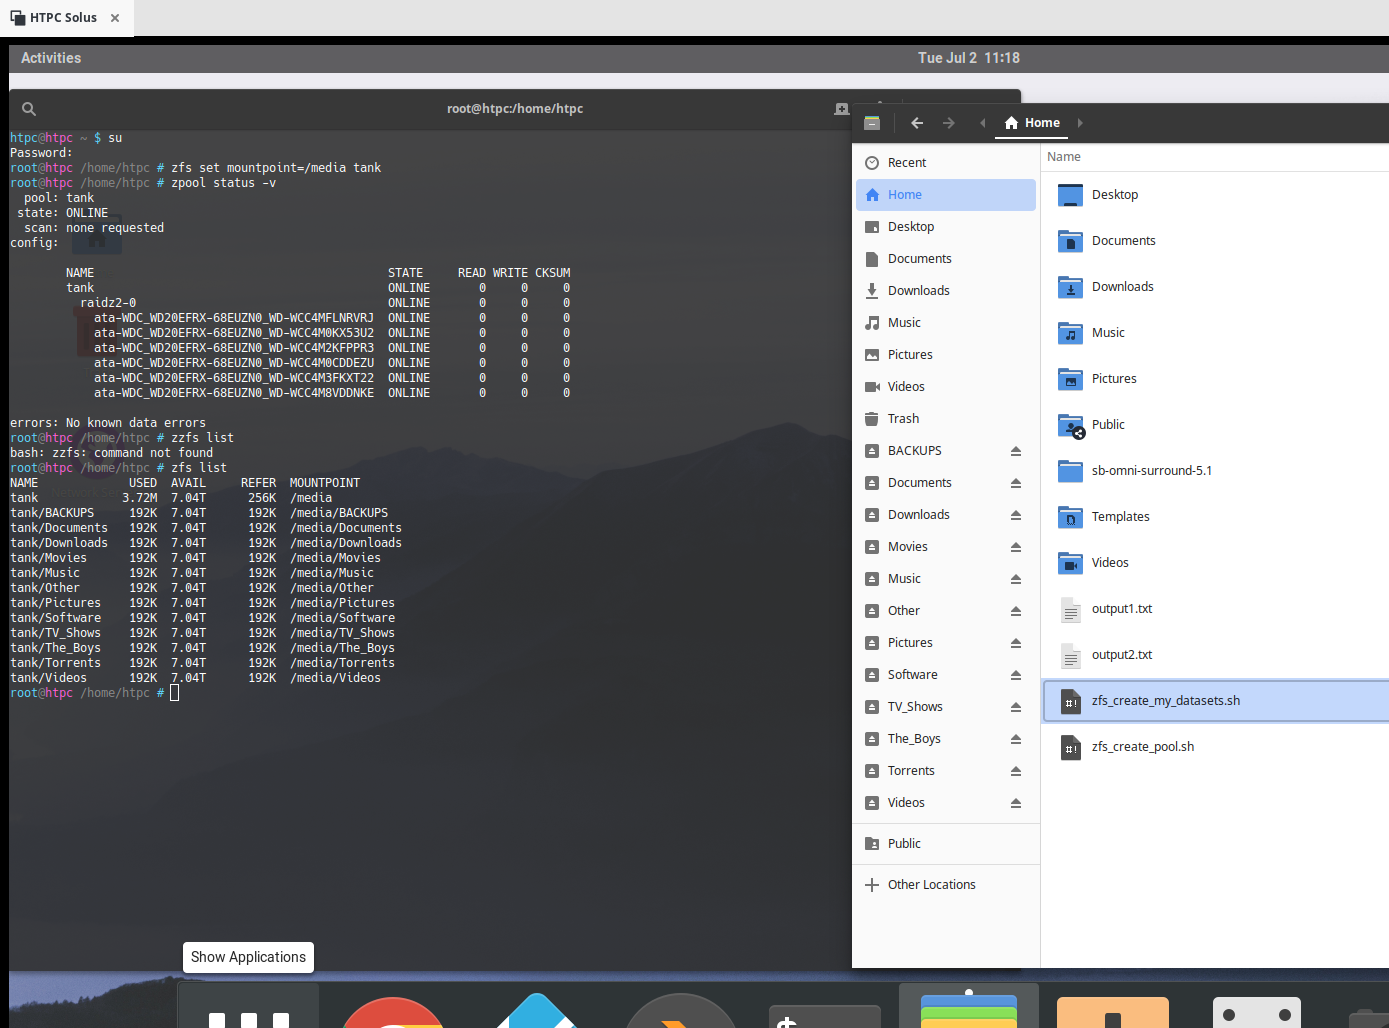This screenshot has width=1389, height=1028.
Task: Open Downloads from the sidebar
Action: 919,290
